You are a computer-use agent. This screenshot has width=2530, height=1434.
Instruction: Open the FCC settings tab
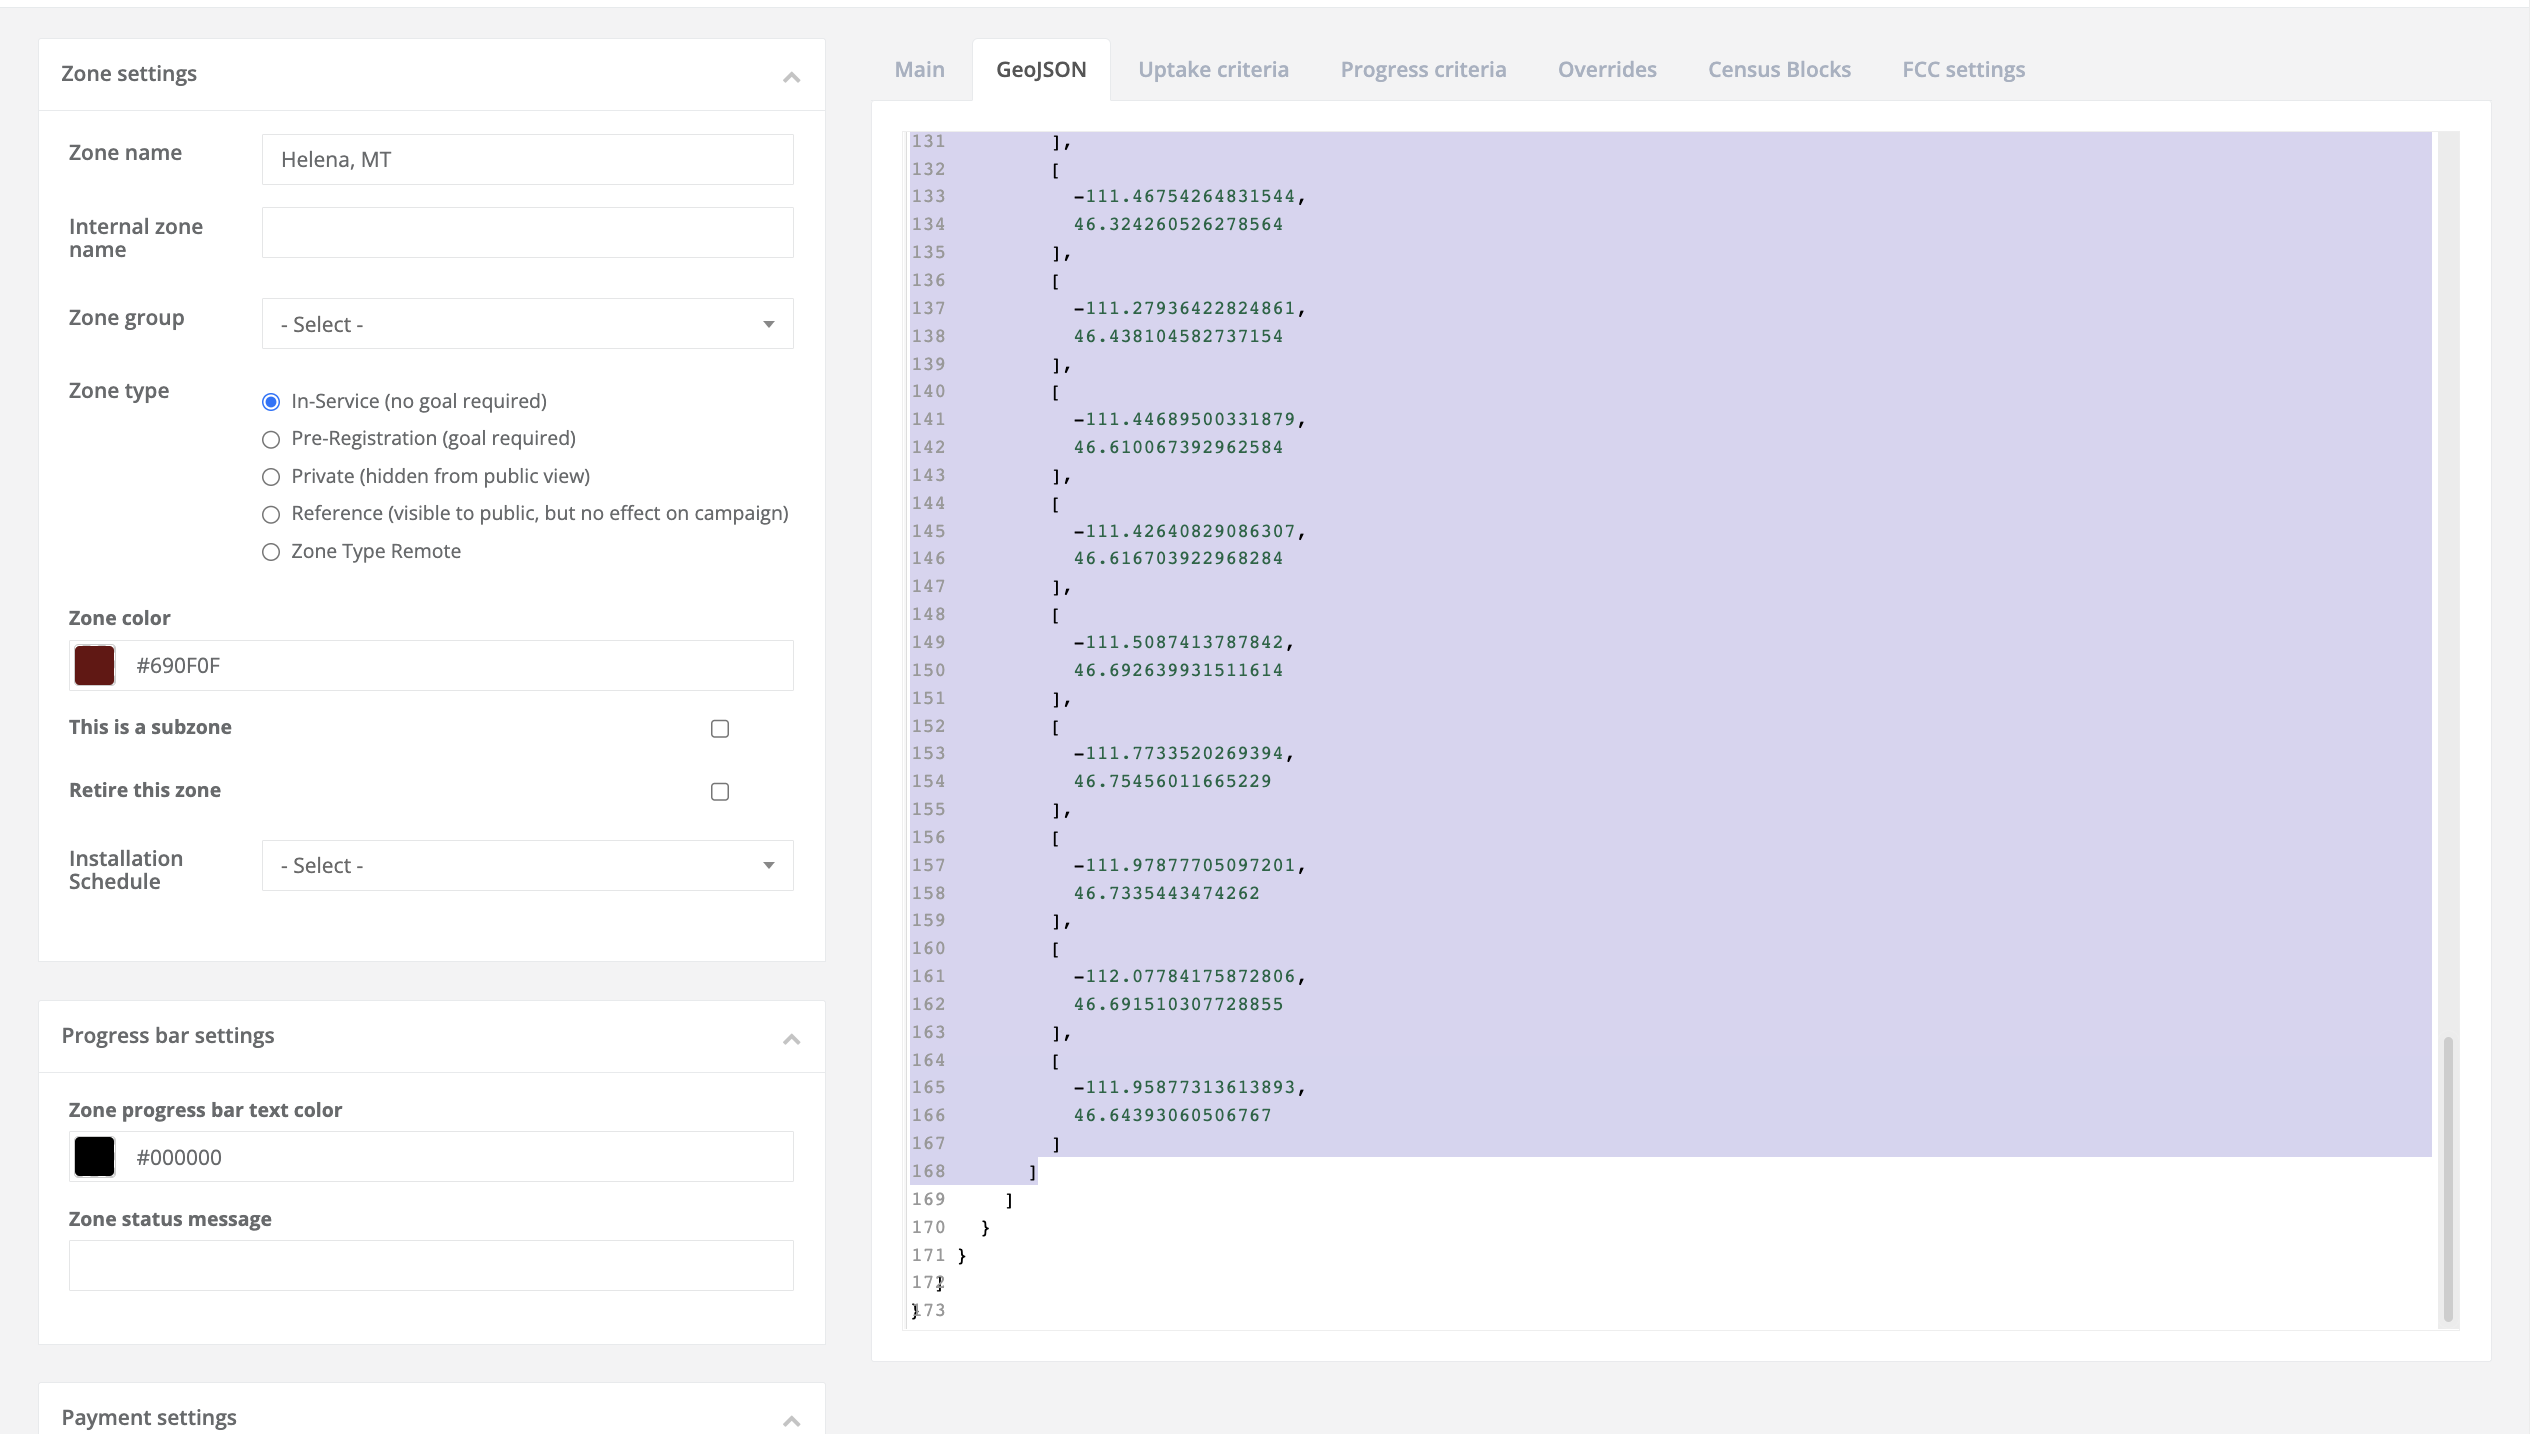tap(1963, 69)
